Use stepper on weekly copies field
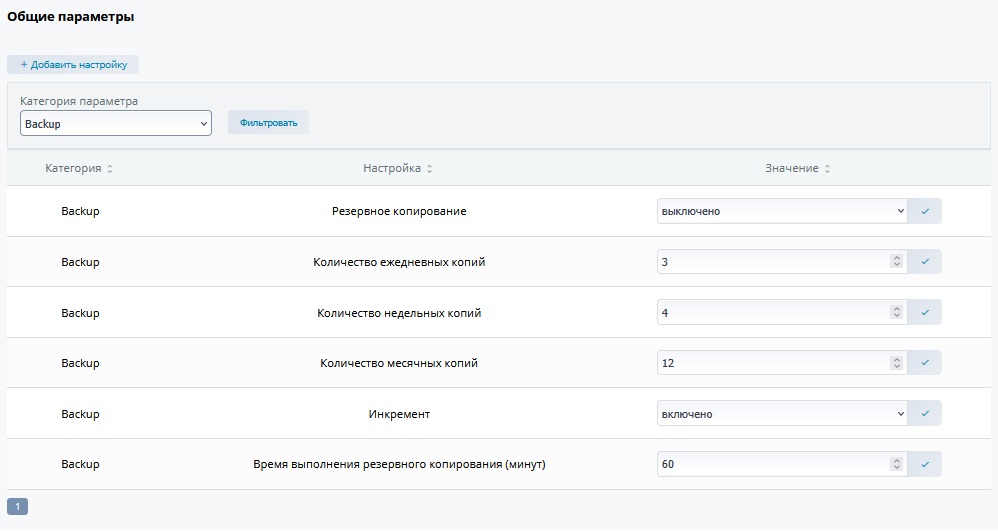The width and height of the screenshot is (998, 531). coord(896,312)
